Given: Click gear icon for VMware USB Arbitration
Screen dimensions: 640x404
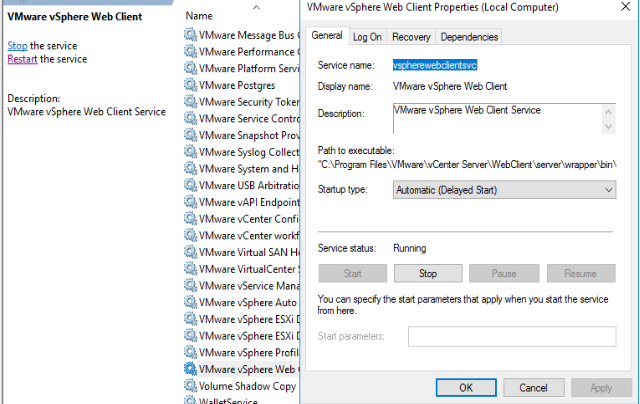Looking at the screenshot, I should [190, 185].
